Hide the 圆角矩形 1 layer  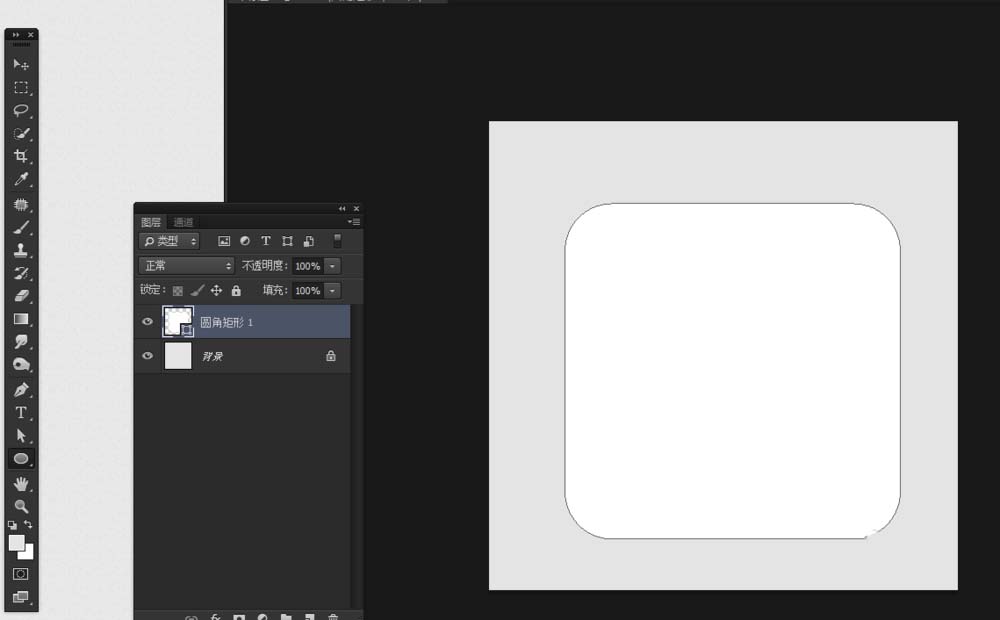coord(148,322)
